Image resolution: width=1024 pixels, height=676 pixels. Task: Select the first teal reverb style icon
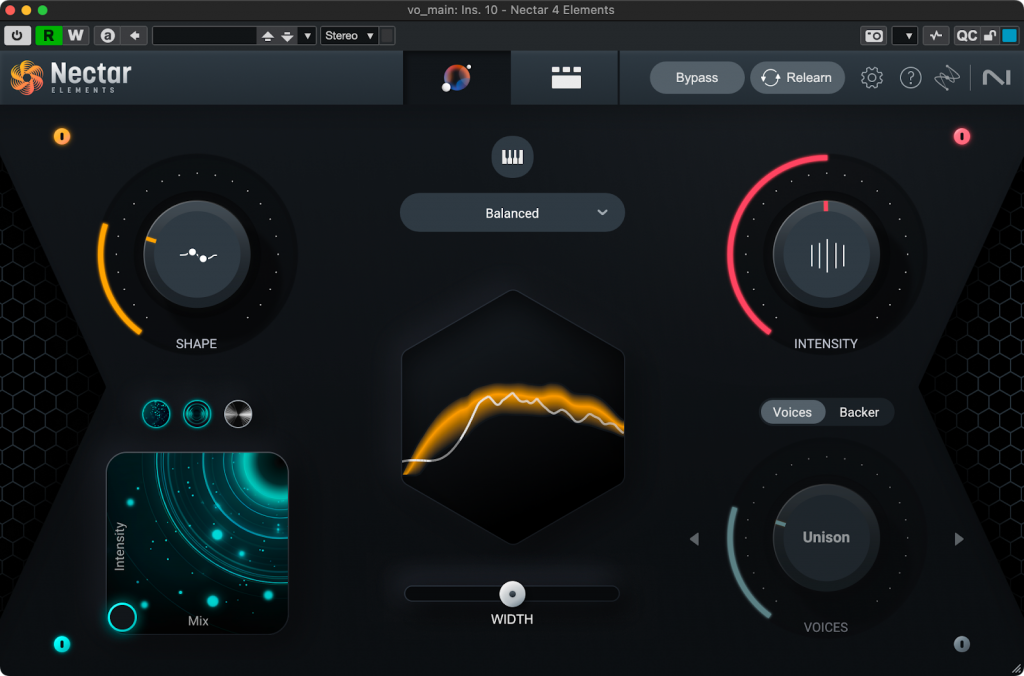(156, 413)
